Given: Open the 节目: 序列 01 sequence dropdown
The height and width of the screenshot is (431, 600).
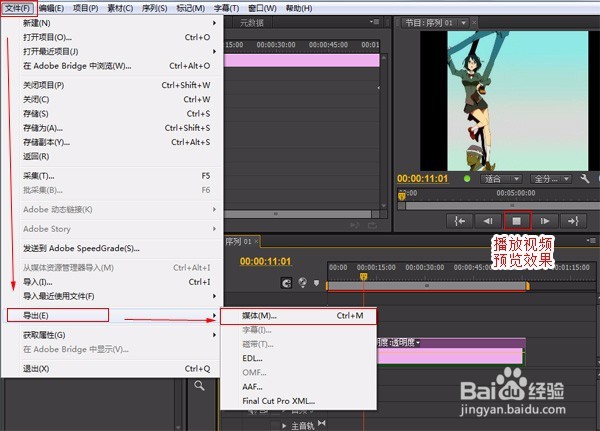Looking at the screenshot, I should pos(464,23).
